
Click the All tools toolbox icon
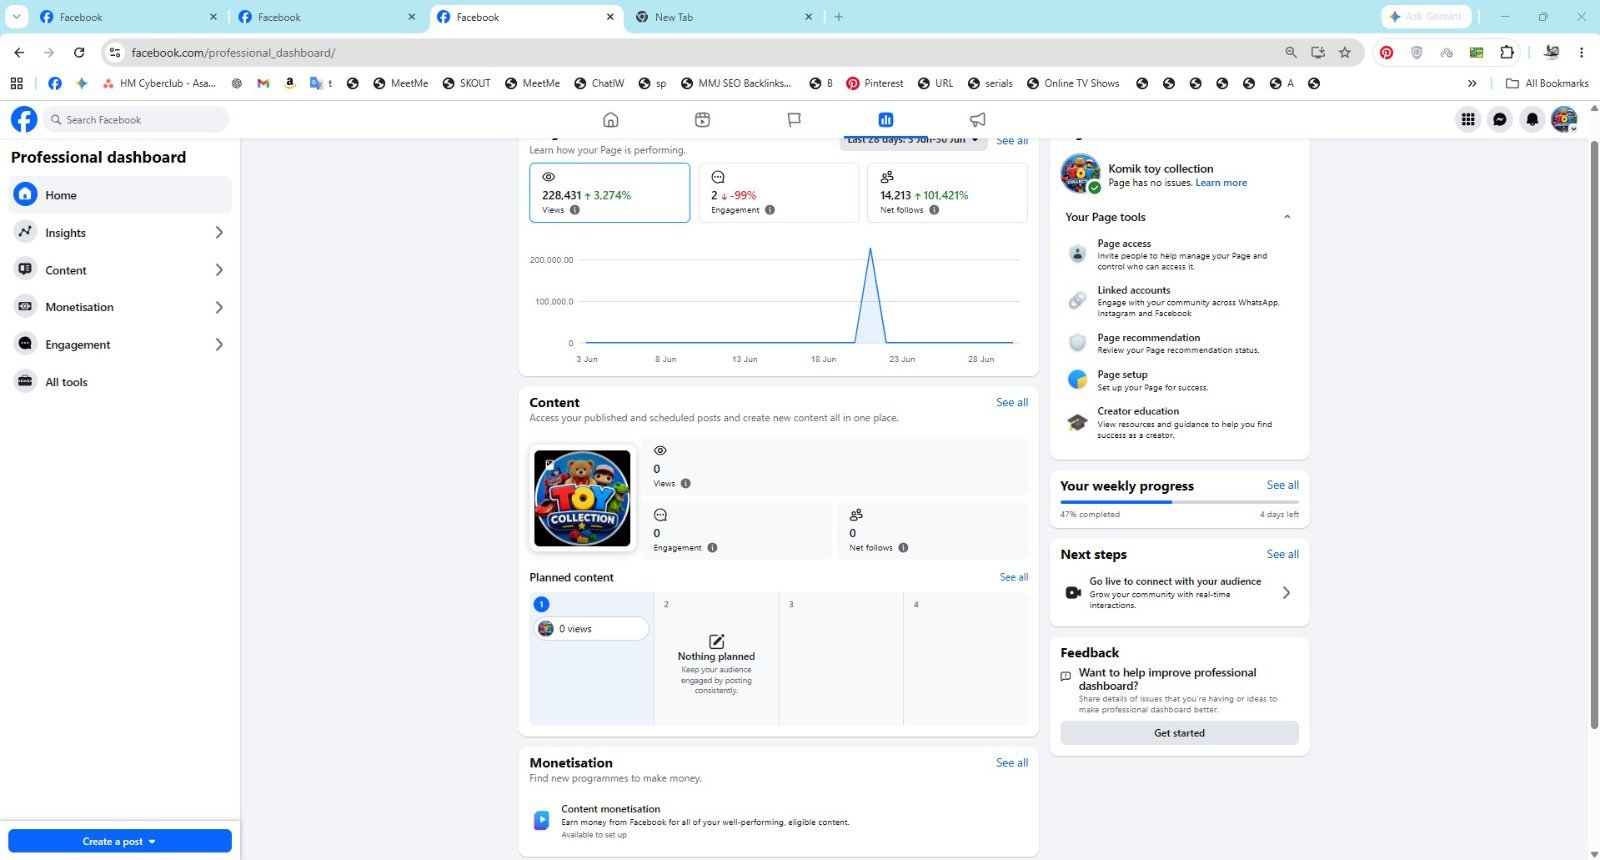[26, 381]
